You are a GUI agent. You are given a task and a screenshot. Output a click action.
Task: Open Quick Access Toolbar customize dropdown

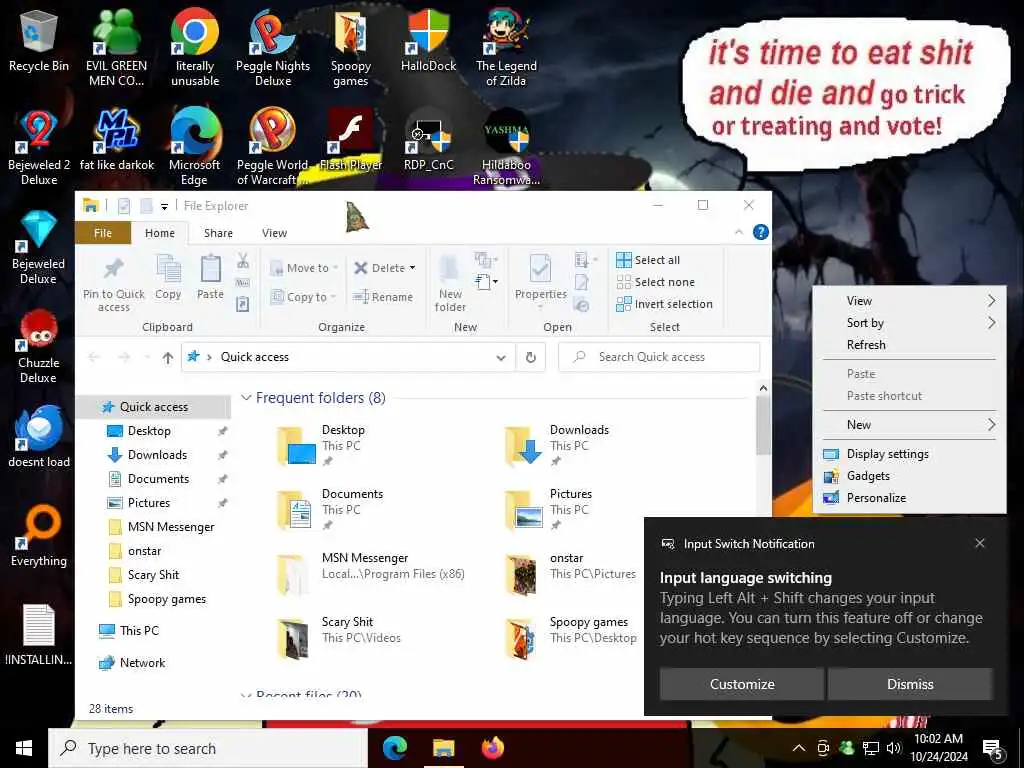click(164, 206)
